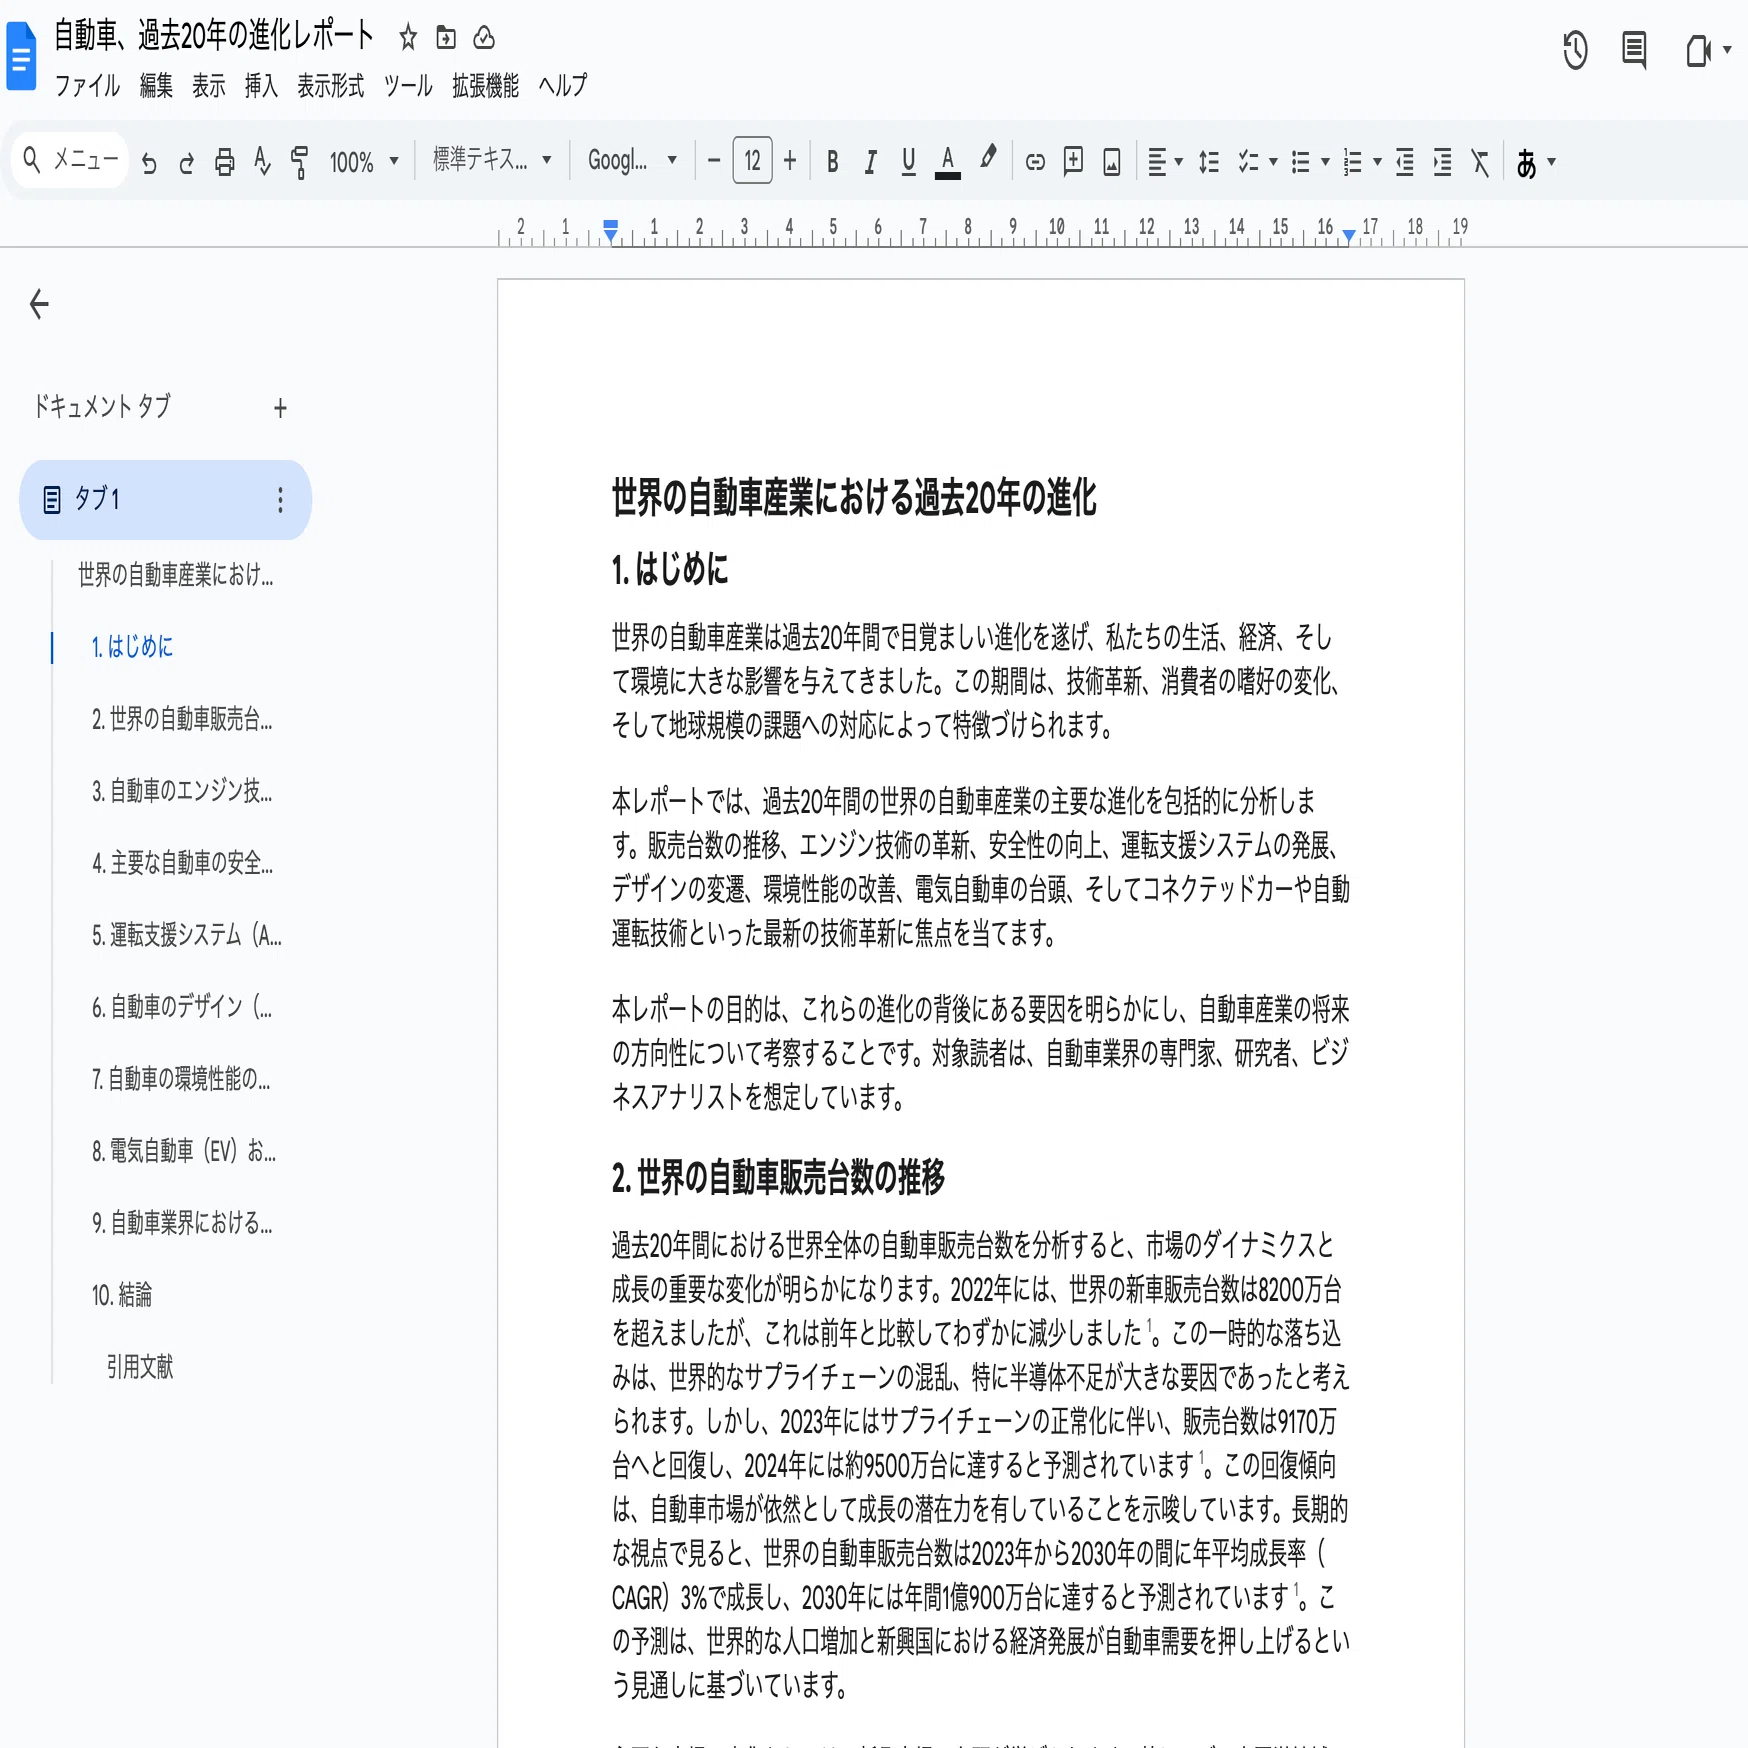This screenshot has height=1748, width=1748.
Task: Click the font size 12 field
Action: pyautogui.click(x=752, y=161)
